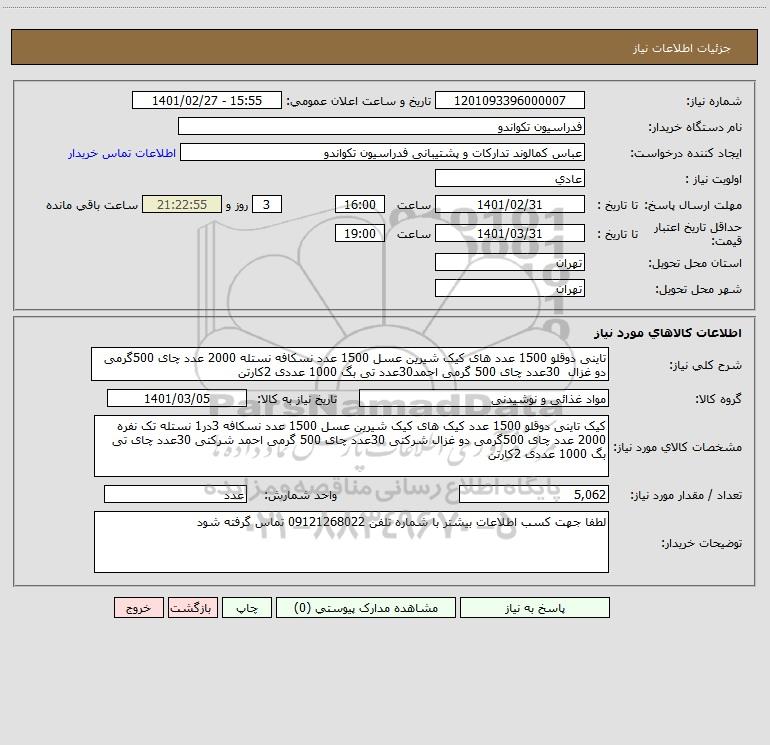Click the تعداد / مقدار مورد نیاز label
The width and height of the screenshot is (770, 745).
[686, 495]
